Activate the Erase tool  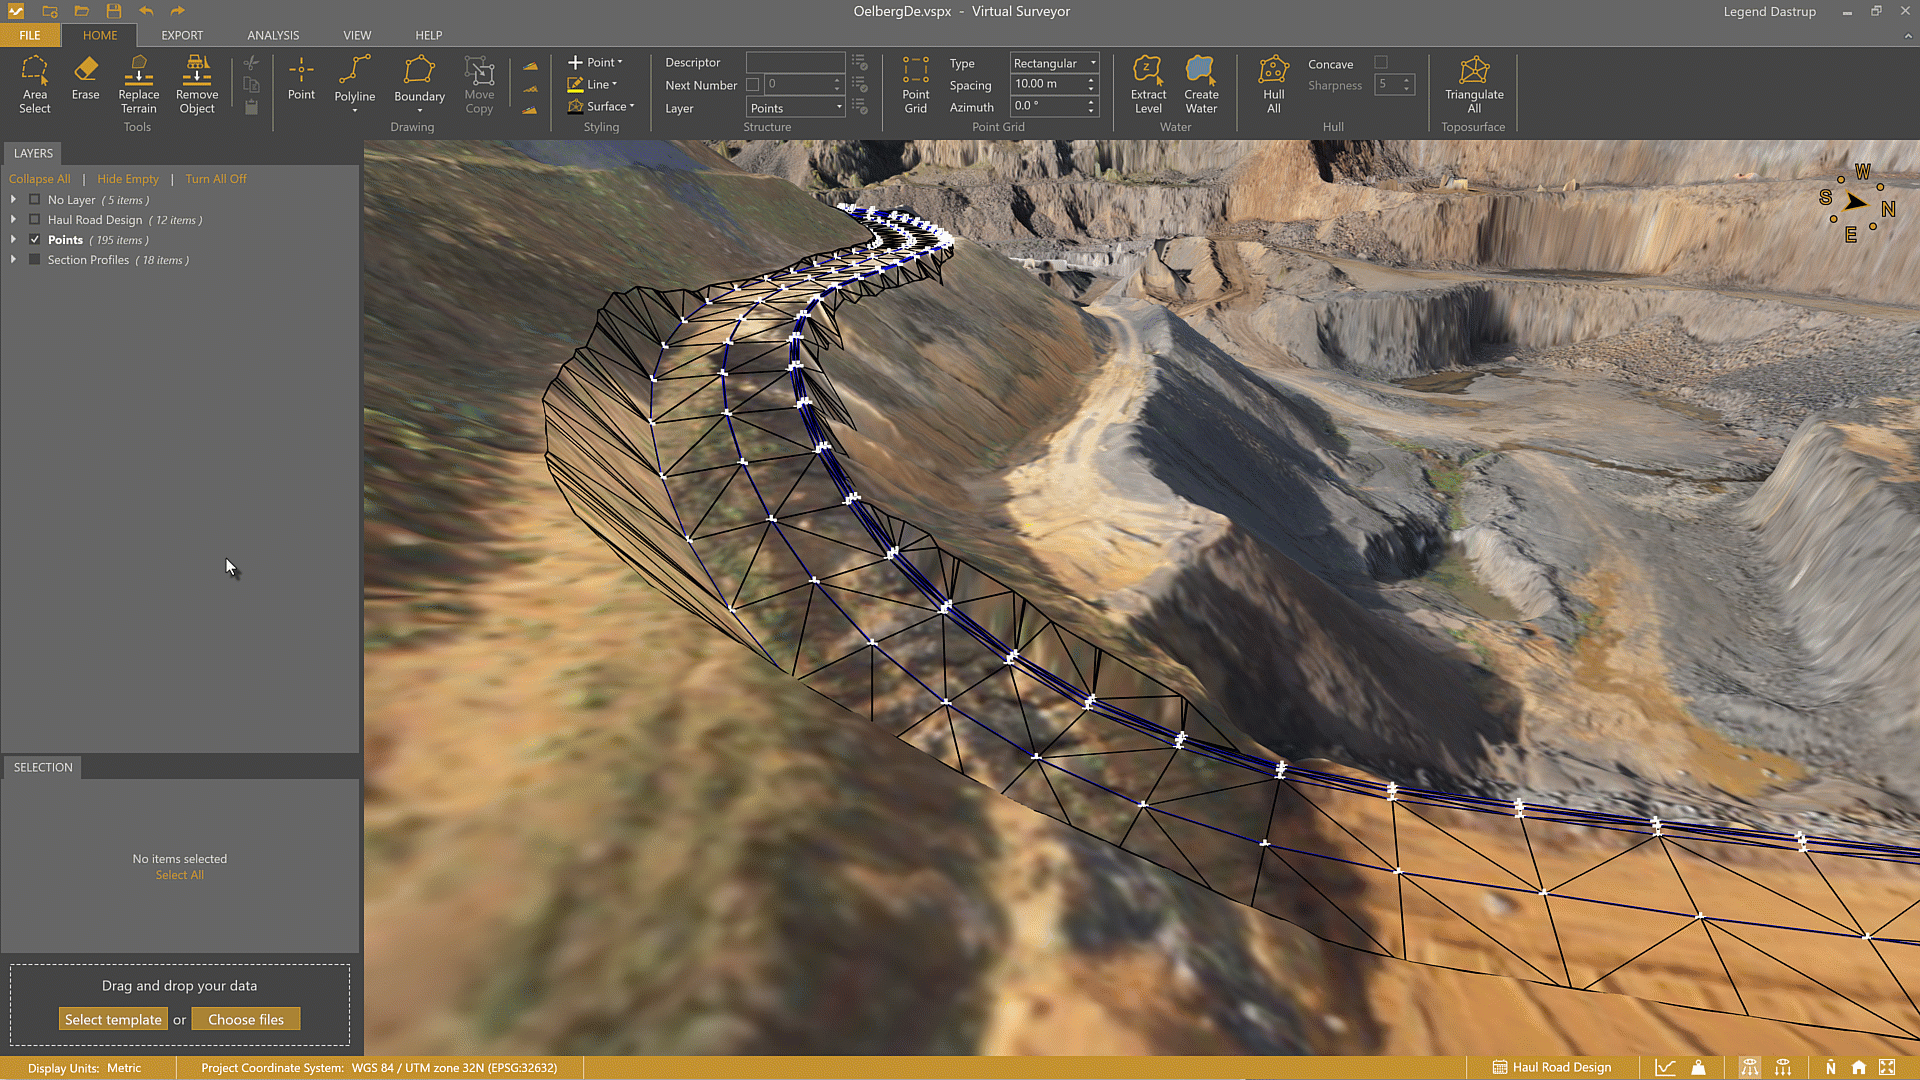tap(85, 78)
